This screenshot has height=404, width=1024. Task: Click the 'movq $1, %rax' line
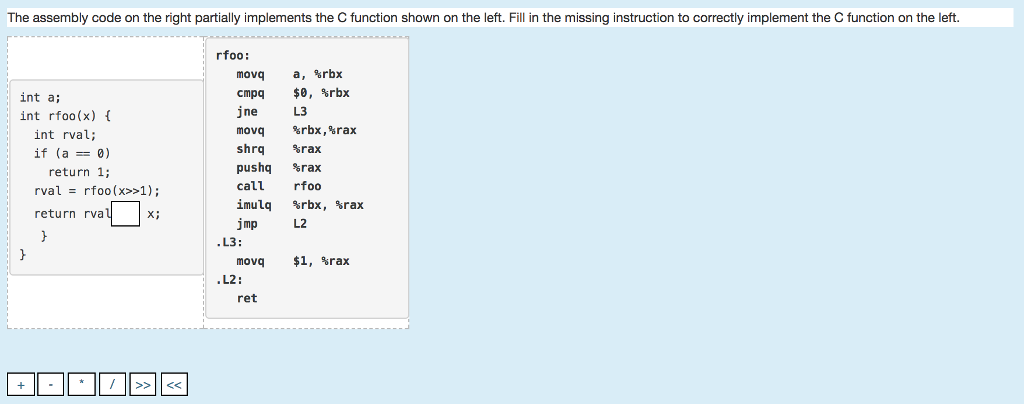[292, 261]
